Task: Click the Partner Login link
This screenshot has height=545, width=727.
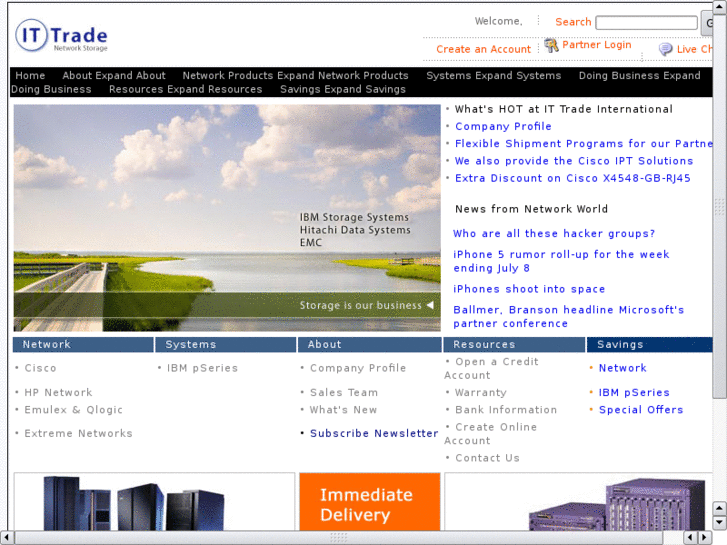Action: pyautogui.click(x=596, y=45)
